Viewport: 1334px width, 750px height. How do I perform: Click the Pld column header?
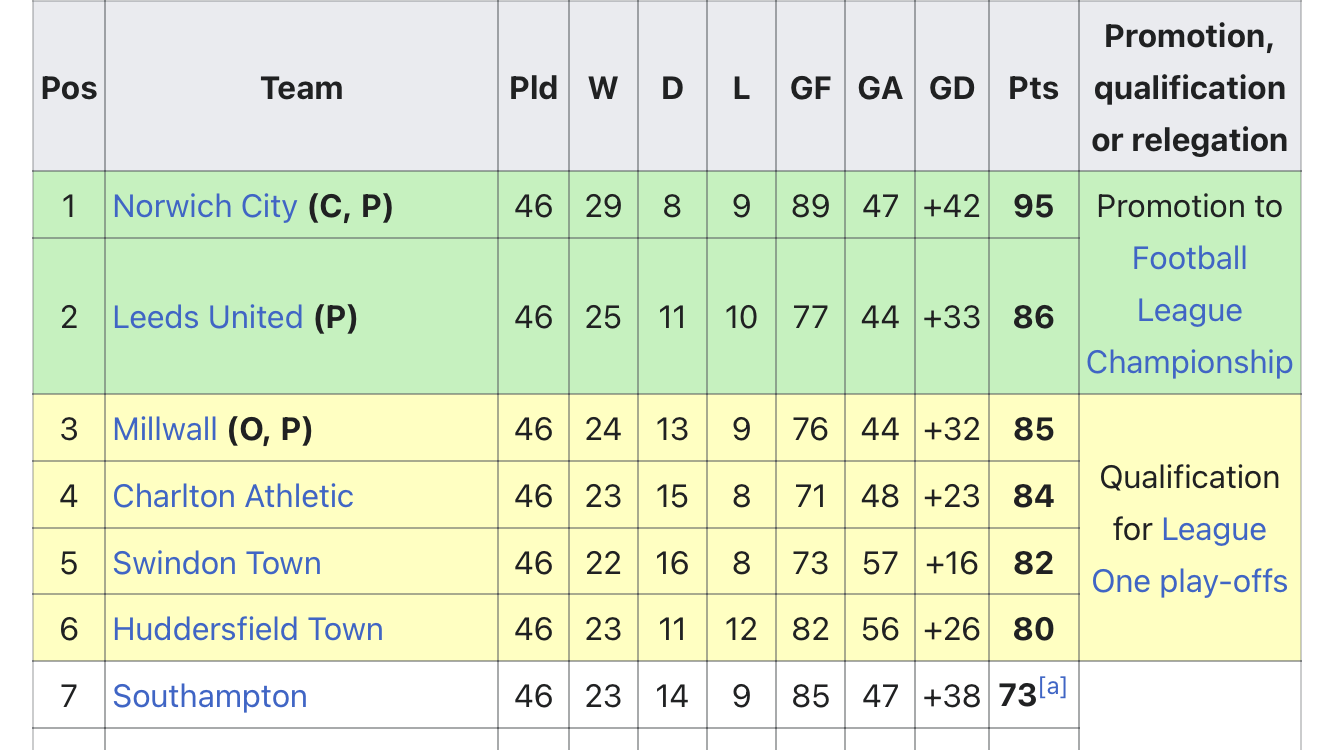coord(534,87)
